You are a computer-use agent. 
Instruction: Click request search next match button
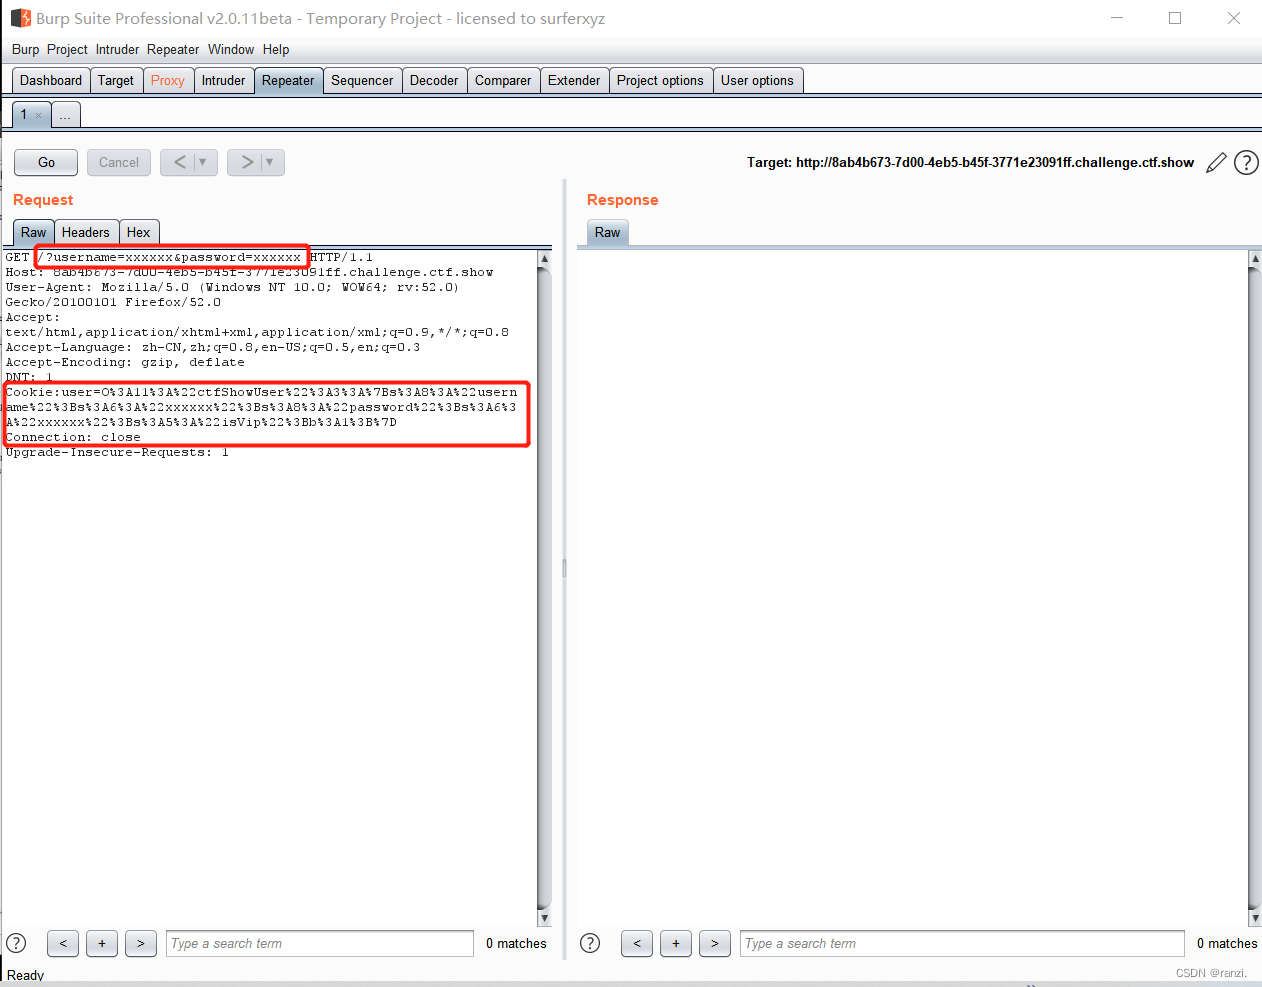(x=140, y=943)
